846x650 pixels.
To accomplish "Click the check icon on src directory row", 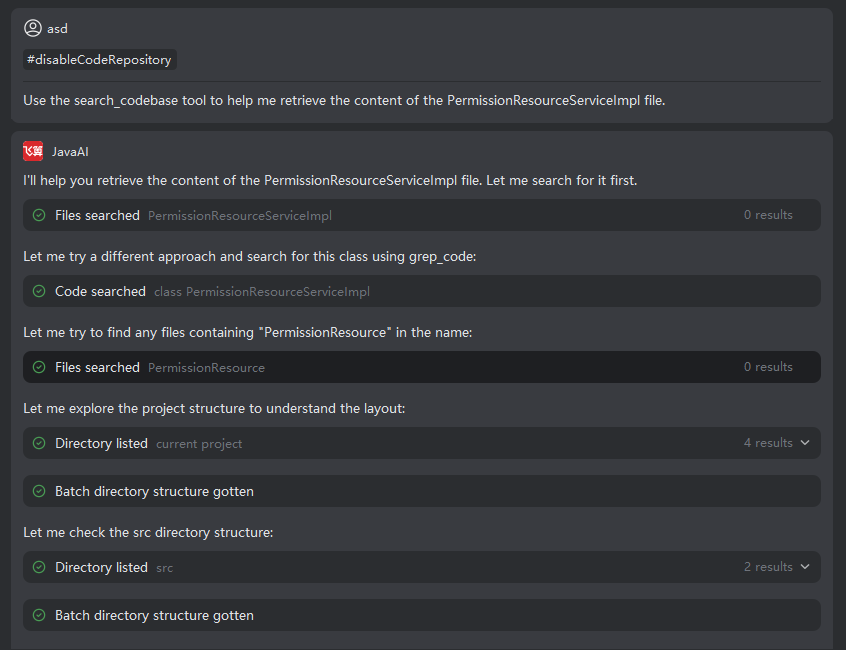I will pos(39,567).
